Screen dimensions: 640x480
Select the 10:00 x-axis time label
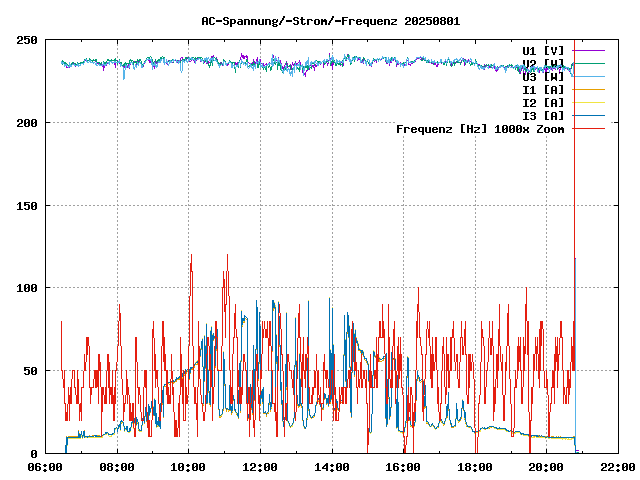189,467
